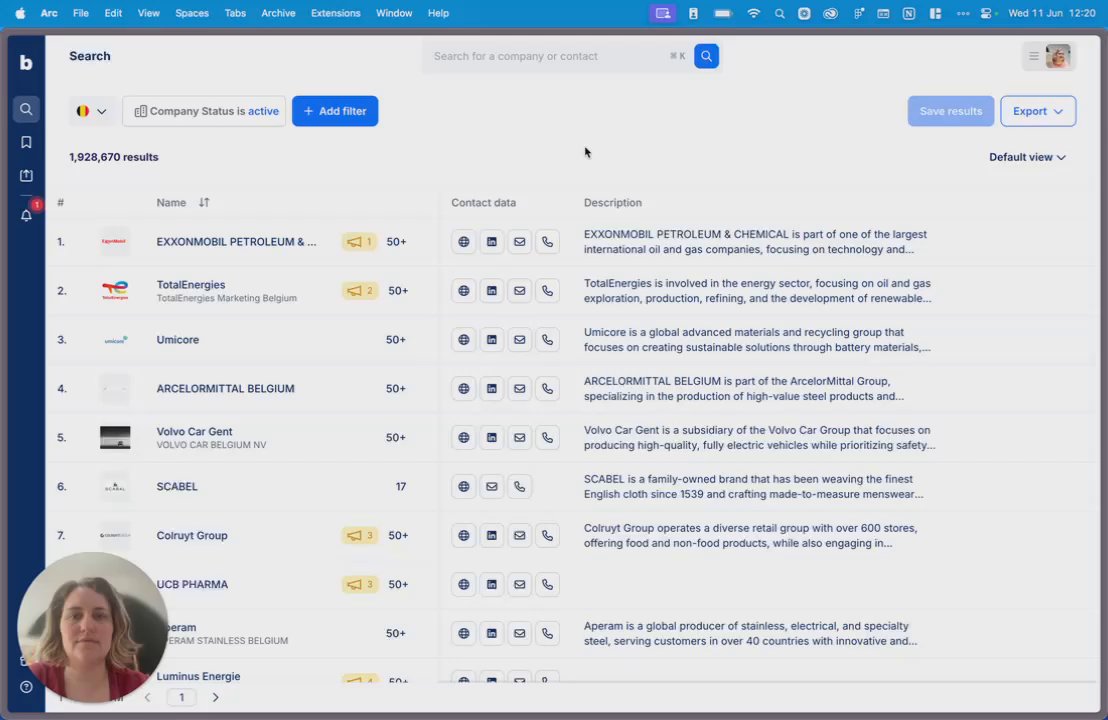The width and height of the screenshot is (1108, 720).
Task: Click email icon for Umicore
Action: click(519, 340)
